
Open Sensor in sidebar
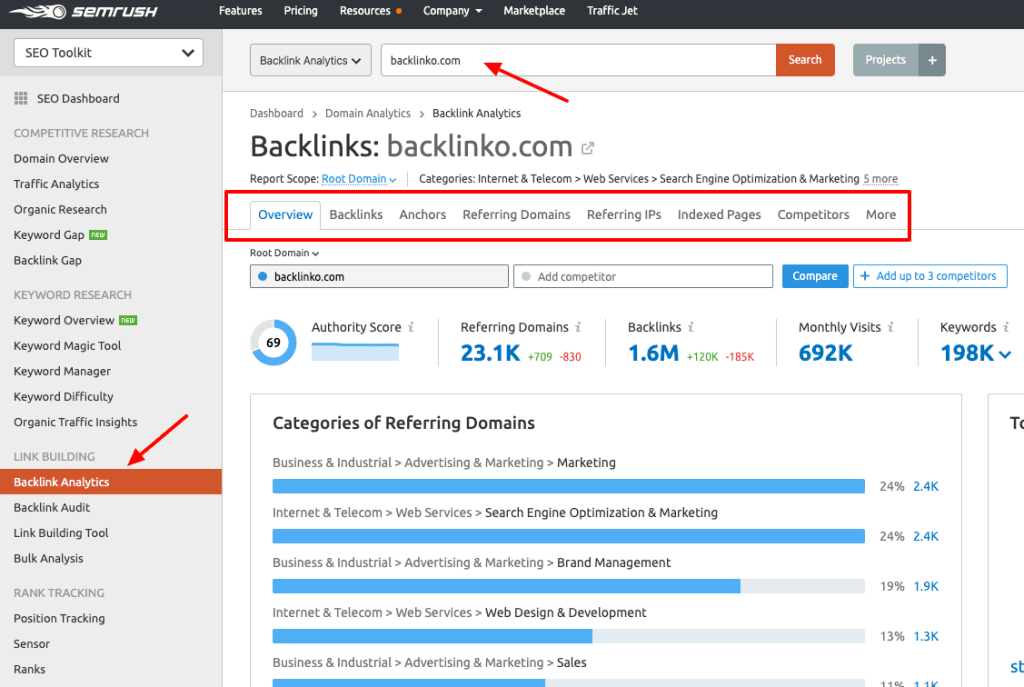[x=31, y=644]
